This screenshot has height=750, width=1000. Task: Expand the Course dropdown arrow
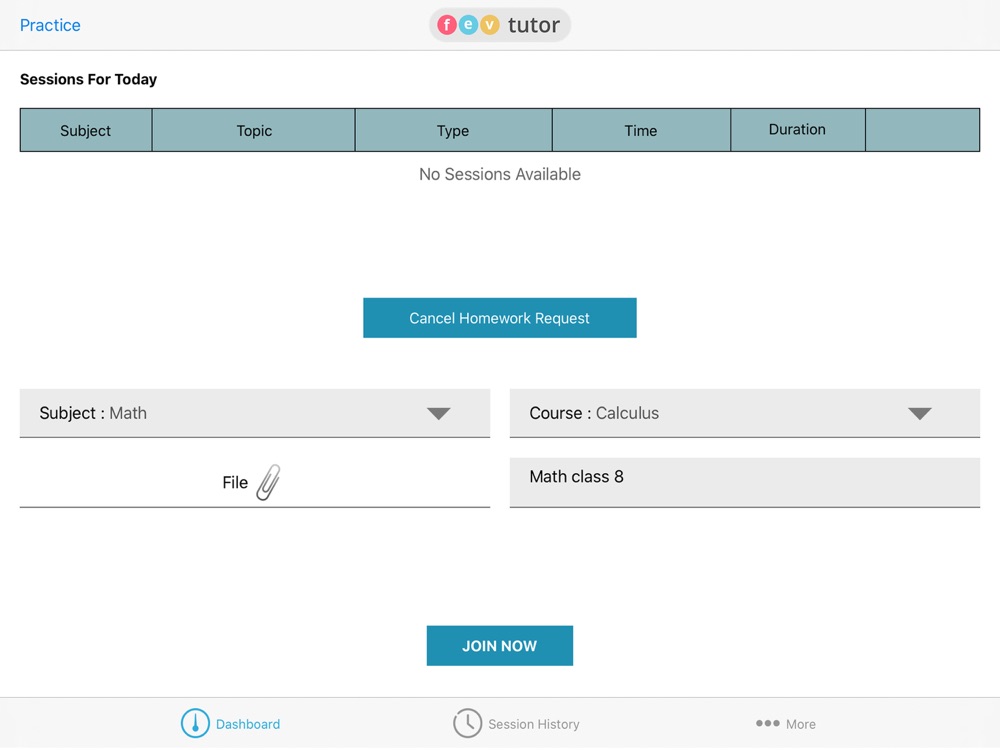pyautogui.click(x=920, y=413)
